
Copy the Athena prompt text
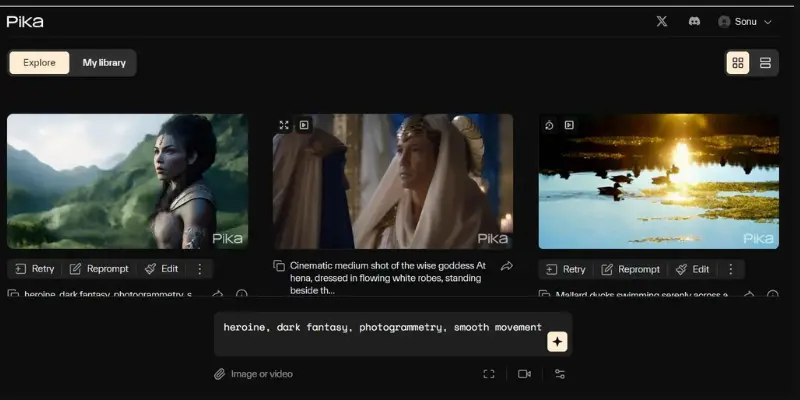[279, 266]
